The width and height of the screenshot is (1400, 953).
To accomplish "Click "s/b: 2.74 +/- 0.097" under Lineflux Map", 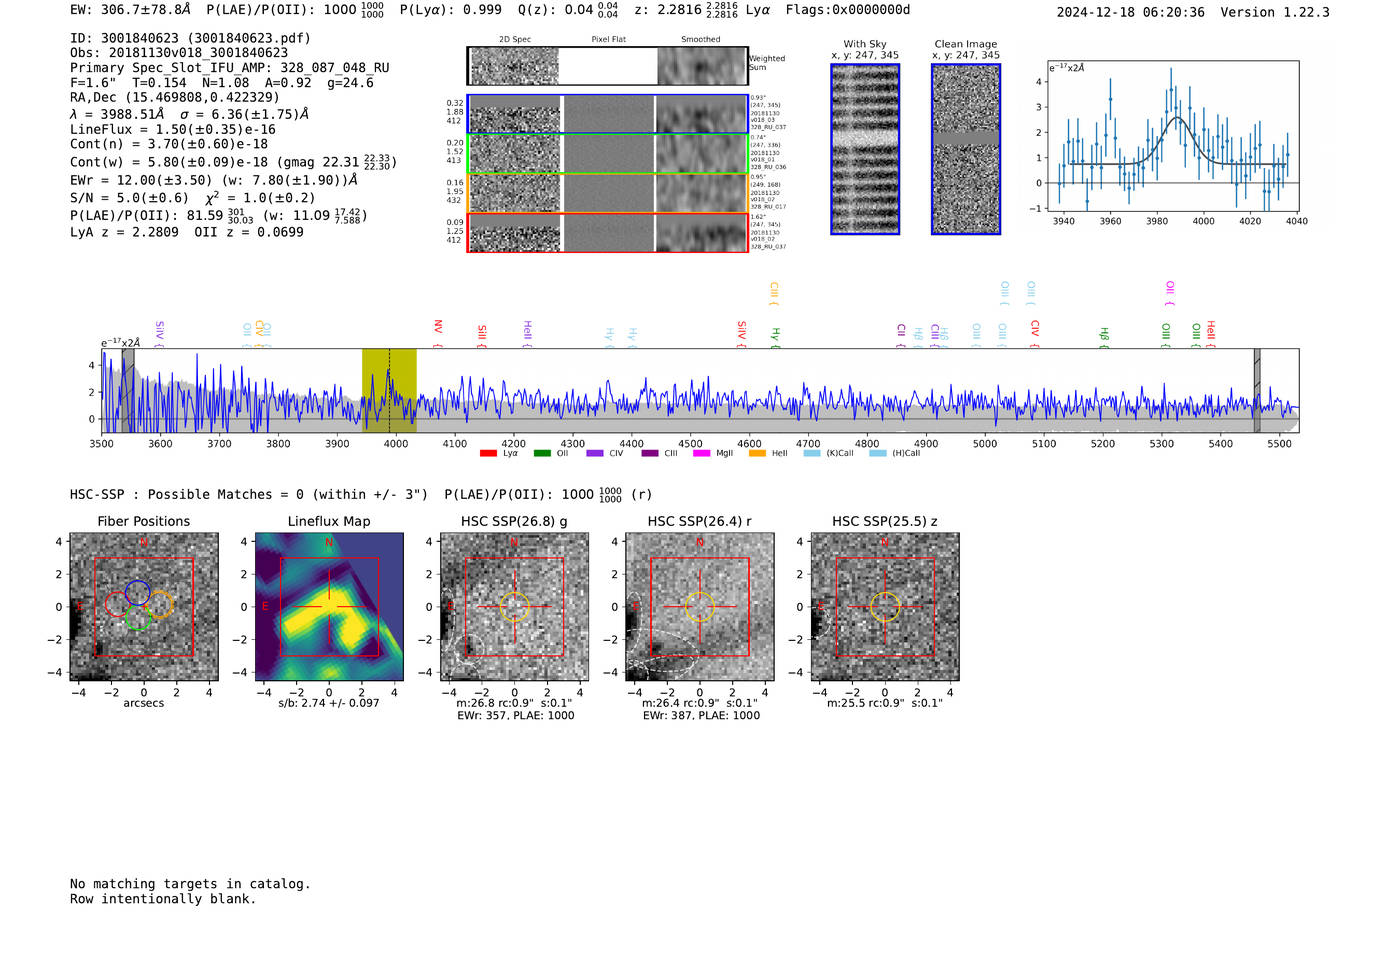I will (329, 703).
